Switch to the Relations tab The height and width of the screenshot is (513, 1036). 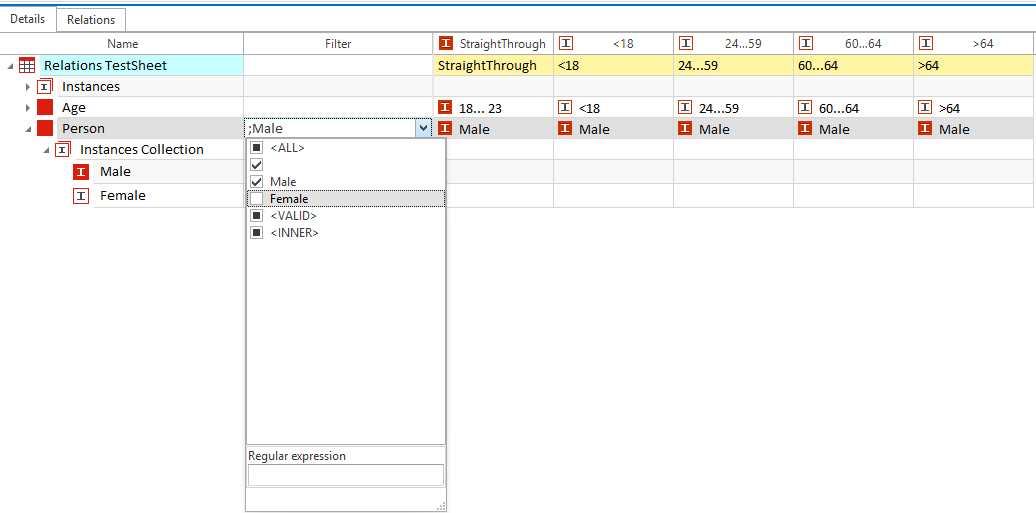(91, 20)
